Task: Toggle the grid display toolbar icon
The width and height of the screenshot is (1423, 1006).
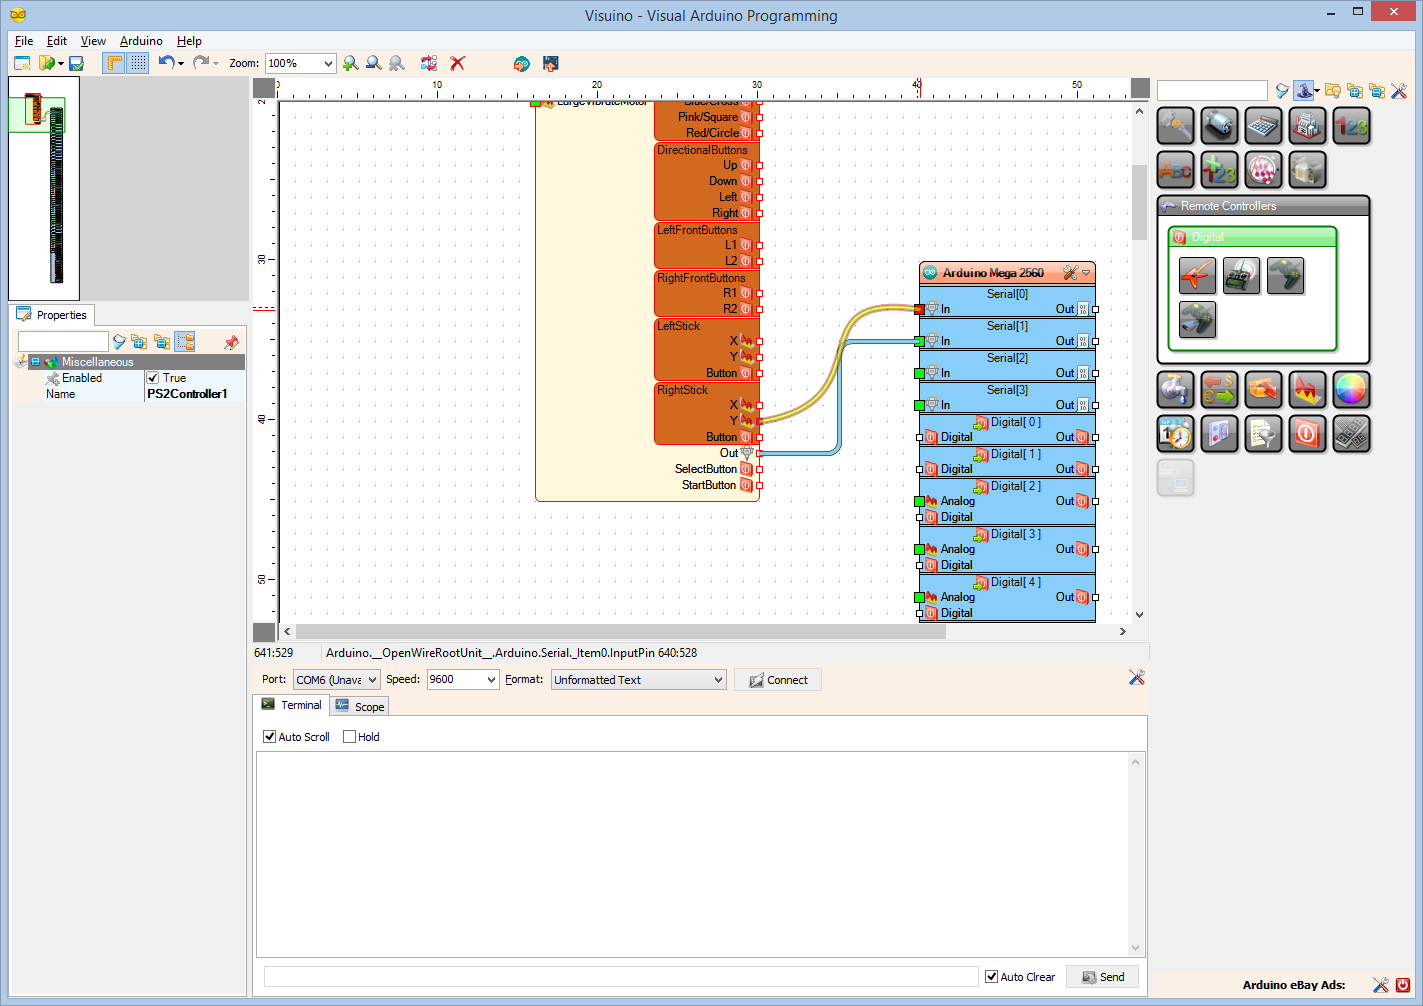Action: point(137,63)
